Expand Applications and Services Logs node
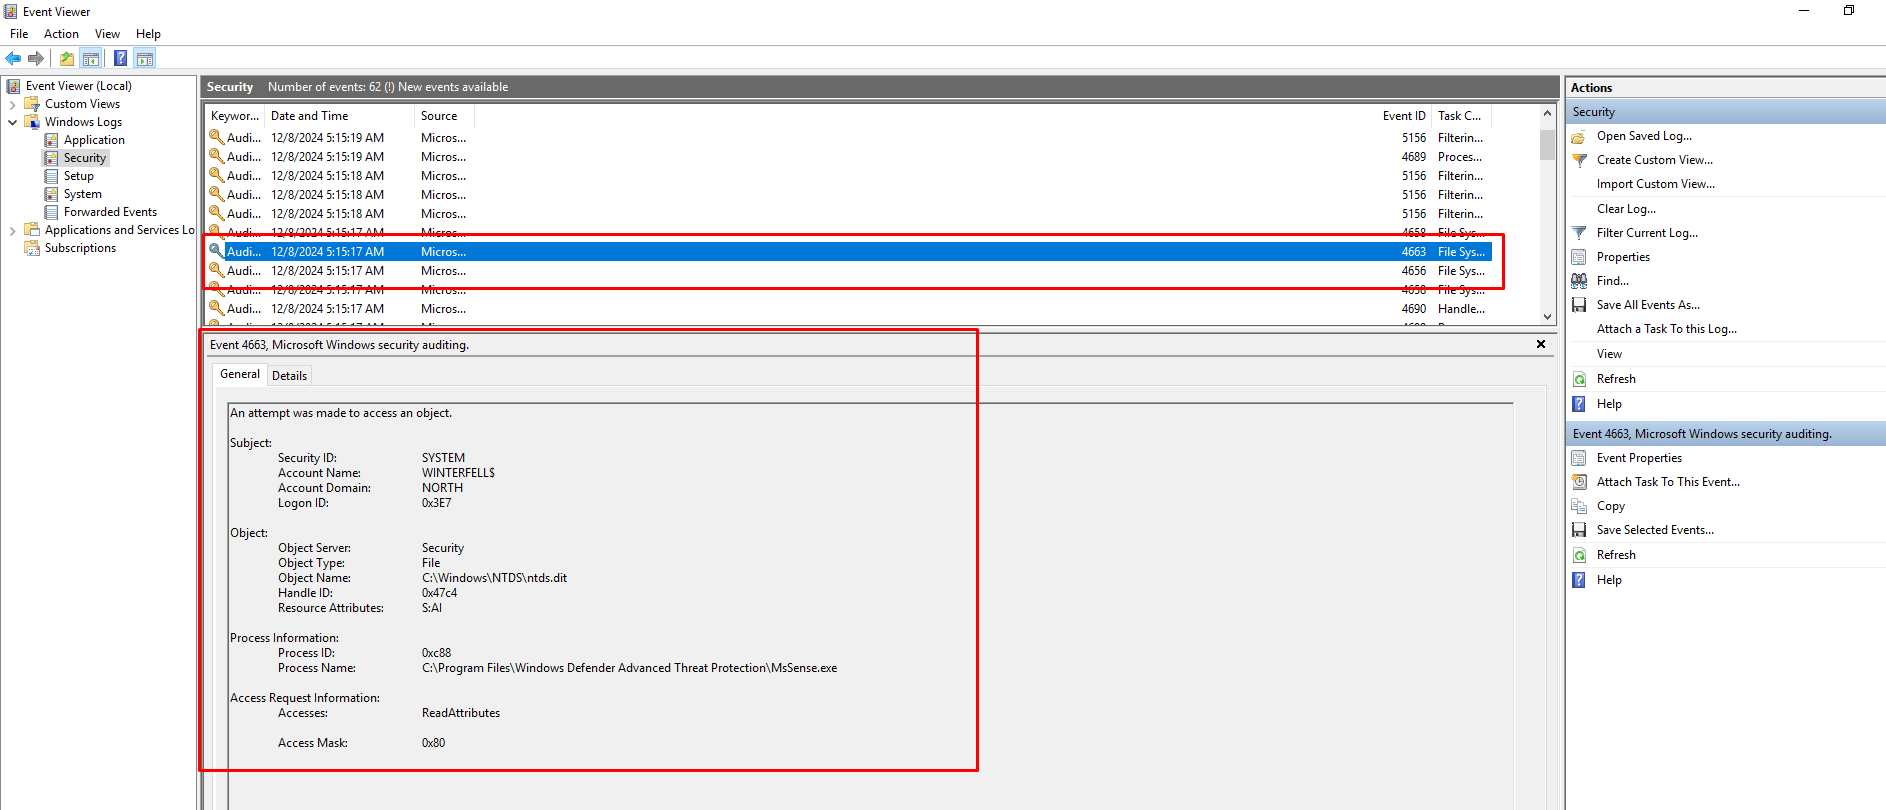This screenshot has height=810, width=1886. [x=12, y=230]
